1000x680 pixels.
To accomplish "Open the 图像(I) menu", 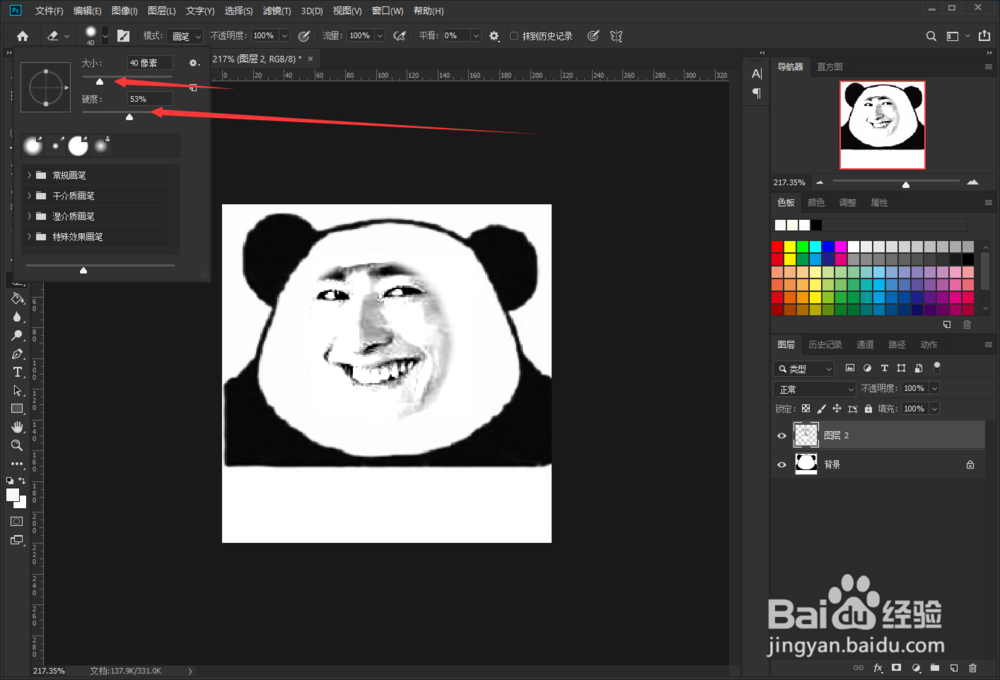I will 124,11.
